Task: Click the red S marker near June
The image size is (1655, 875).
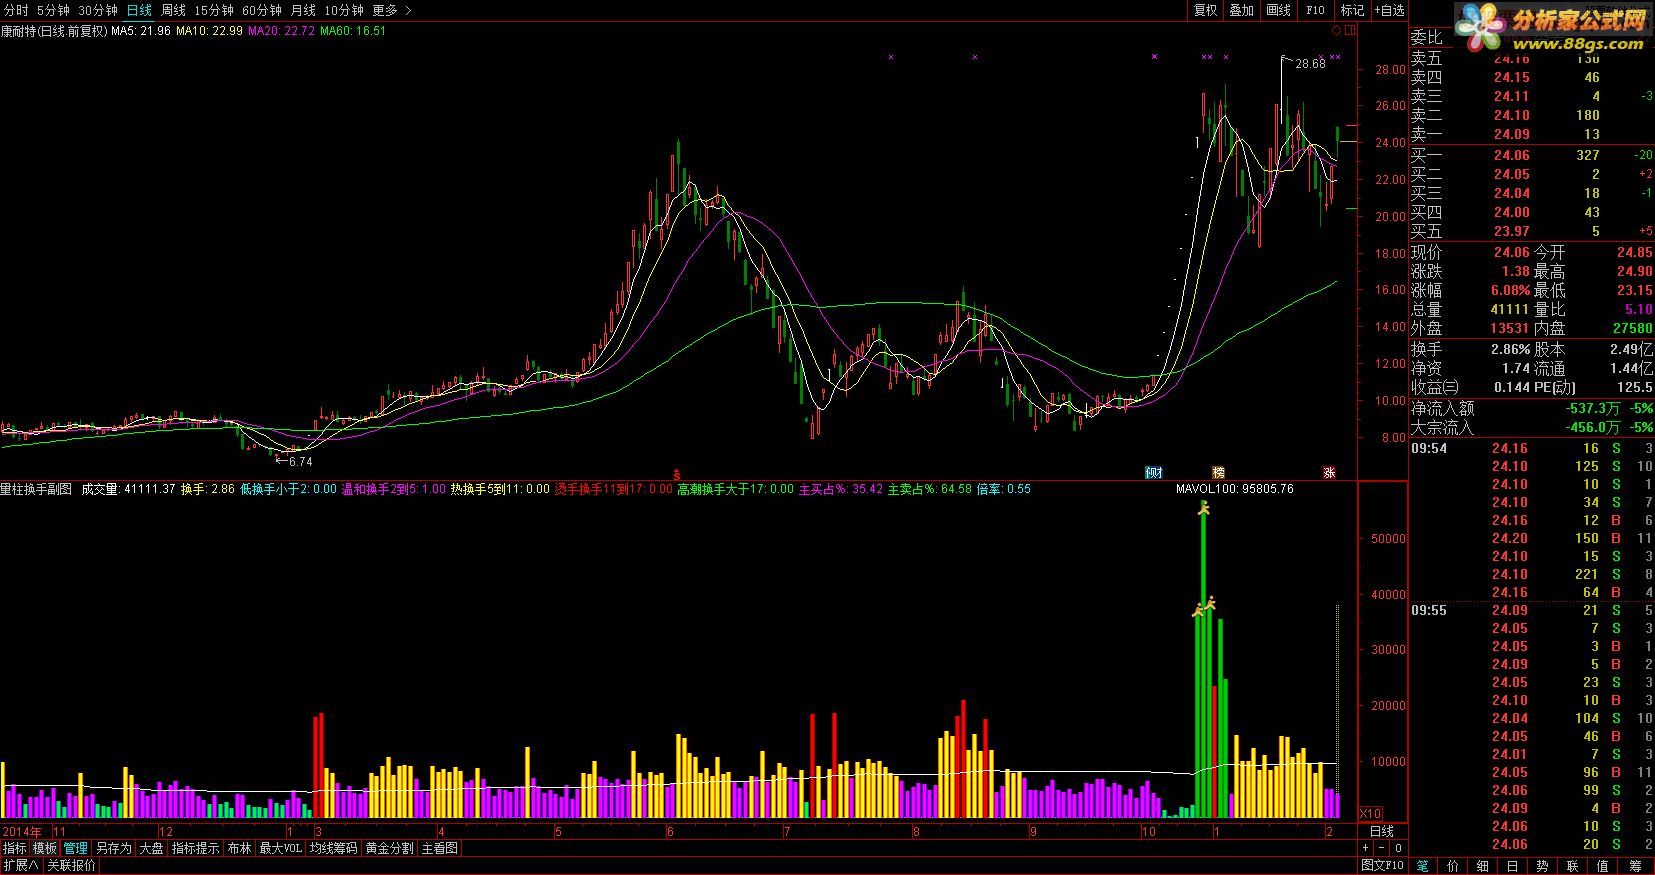Action: coord(677,474)
